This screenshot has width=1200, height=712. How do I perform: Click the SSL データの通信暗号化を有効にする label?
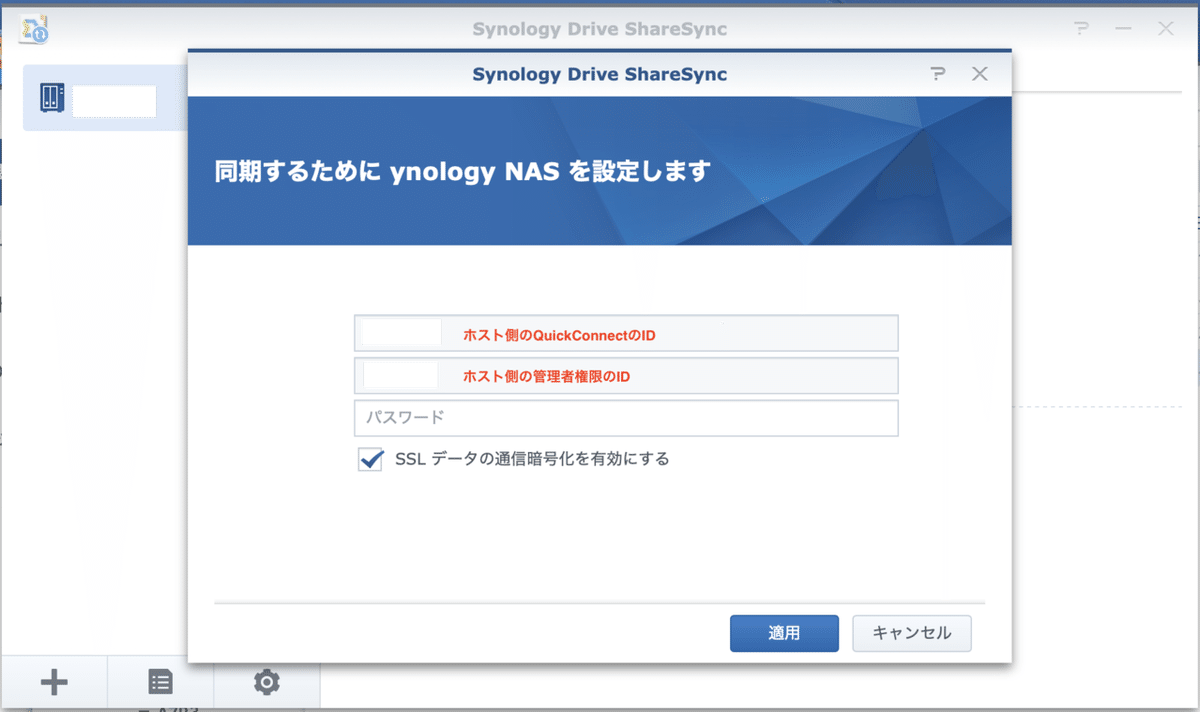[x=532, y=460]
